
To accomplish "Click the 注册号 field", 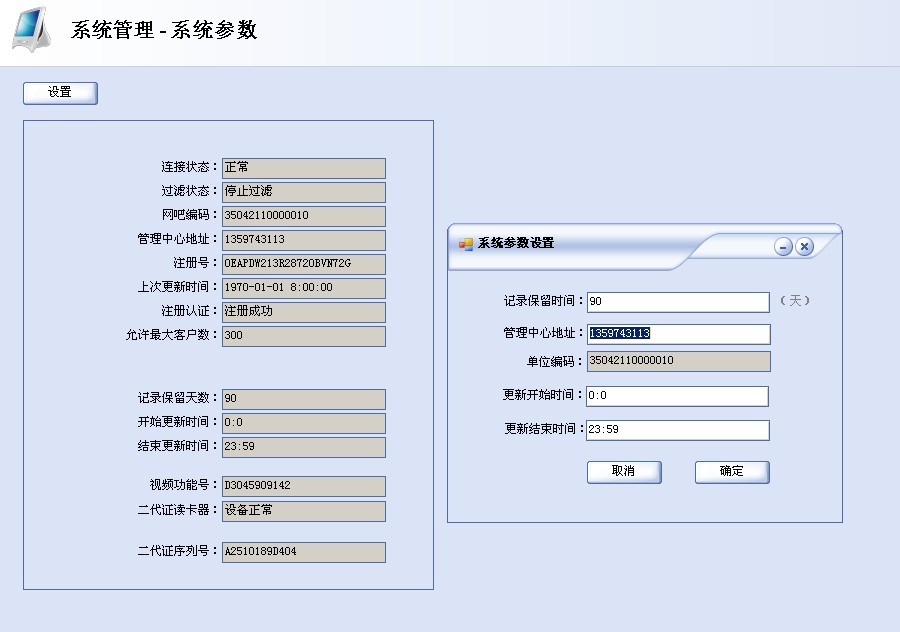I will (x=303, y=264).
